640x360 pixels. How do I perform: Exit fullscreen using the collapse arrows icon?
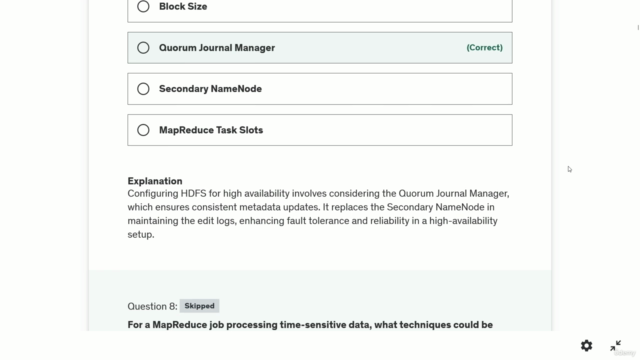click(616, 346)
